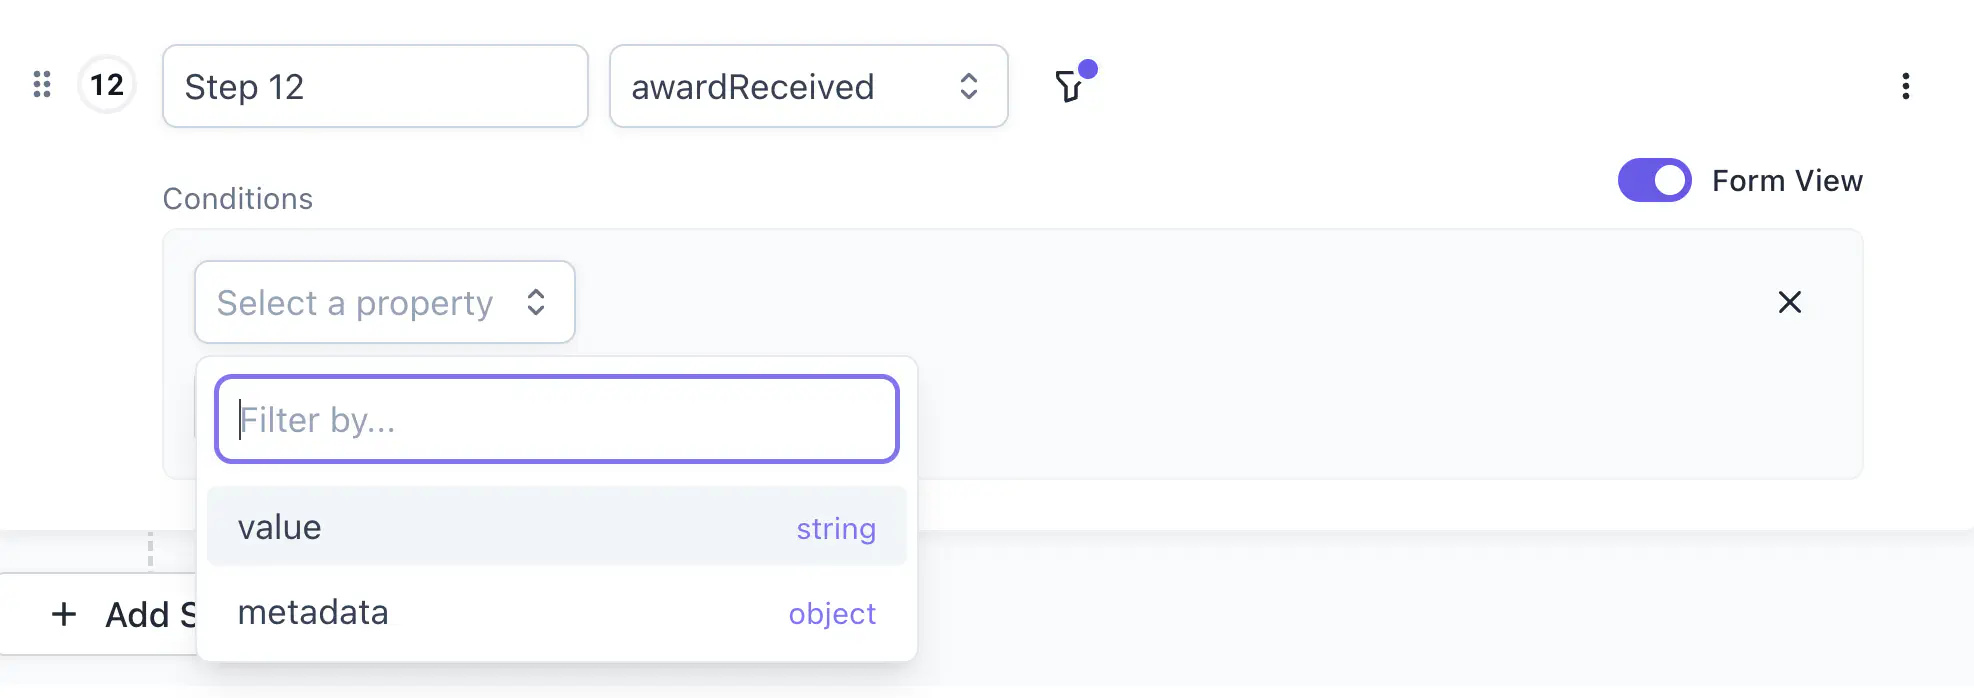This screenshot has height=698, width=1974.
Task: Click inside the Filter by search field
Action: click(557, 419)
